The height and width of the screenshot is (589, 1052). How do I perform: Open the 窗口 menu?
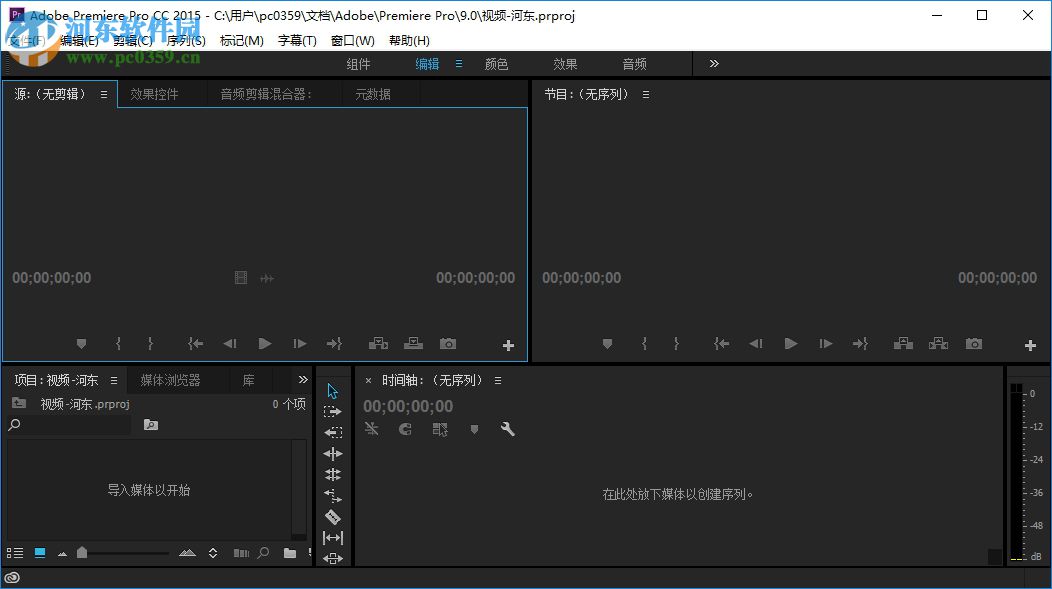pos(352,40)
